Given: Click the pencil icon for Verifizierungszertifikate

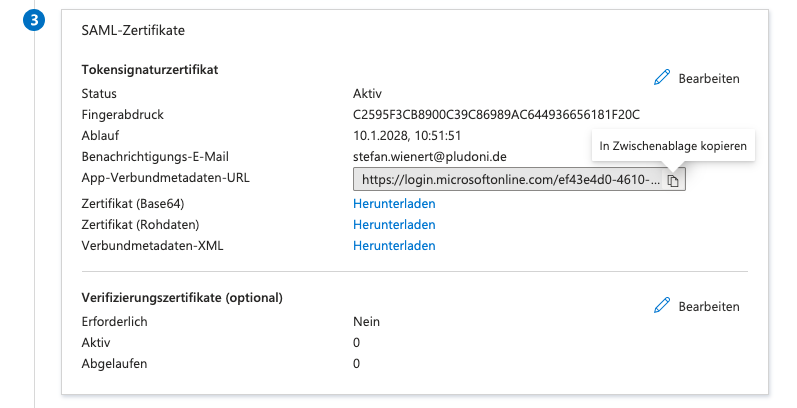Looking at the screenshot, I should [x=661, y=305].
